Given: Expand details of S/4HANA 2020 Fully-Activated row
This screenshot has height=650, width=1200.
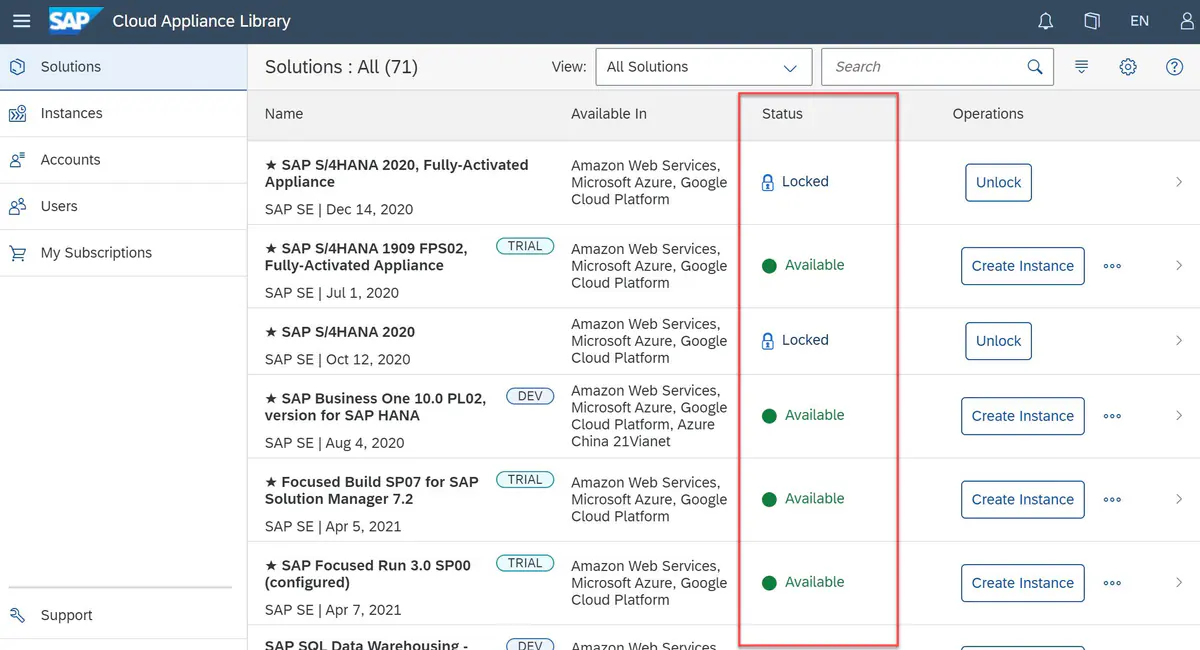Looking at the screenshot, I should [1179, 182].
